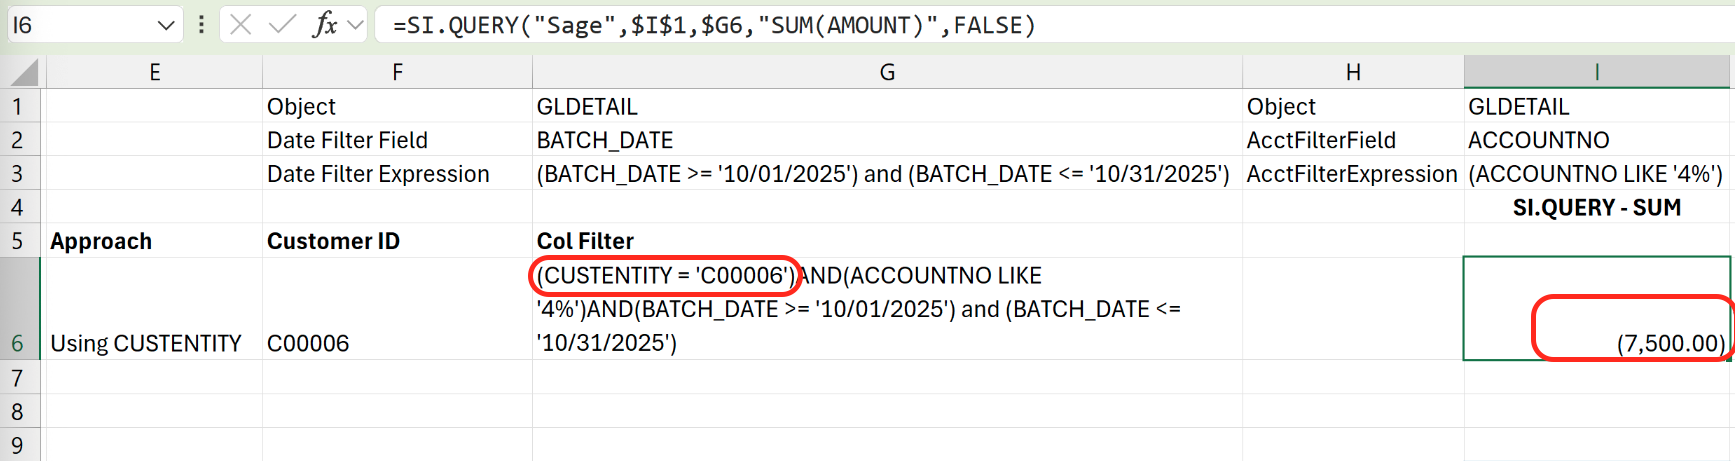Screen dimensions: 1735x461
Task: Expand the dropdown arrow beside fx
Action: 355,26
